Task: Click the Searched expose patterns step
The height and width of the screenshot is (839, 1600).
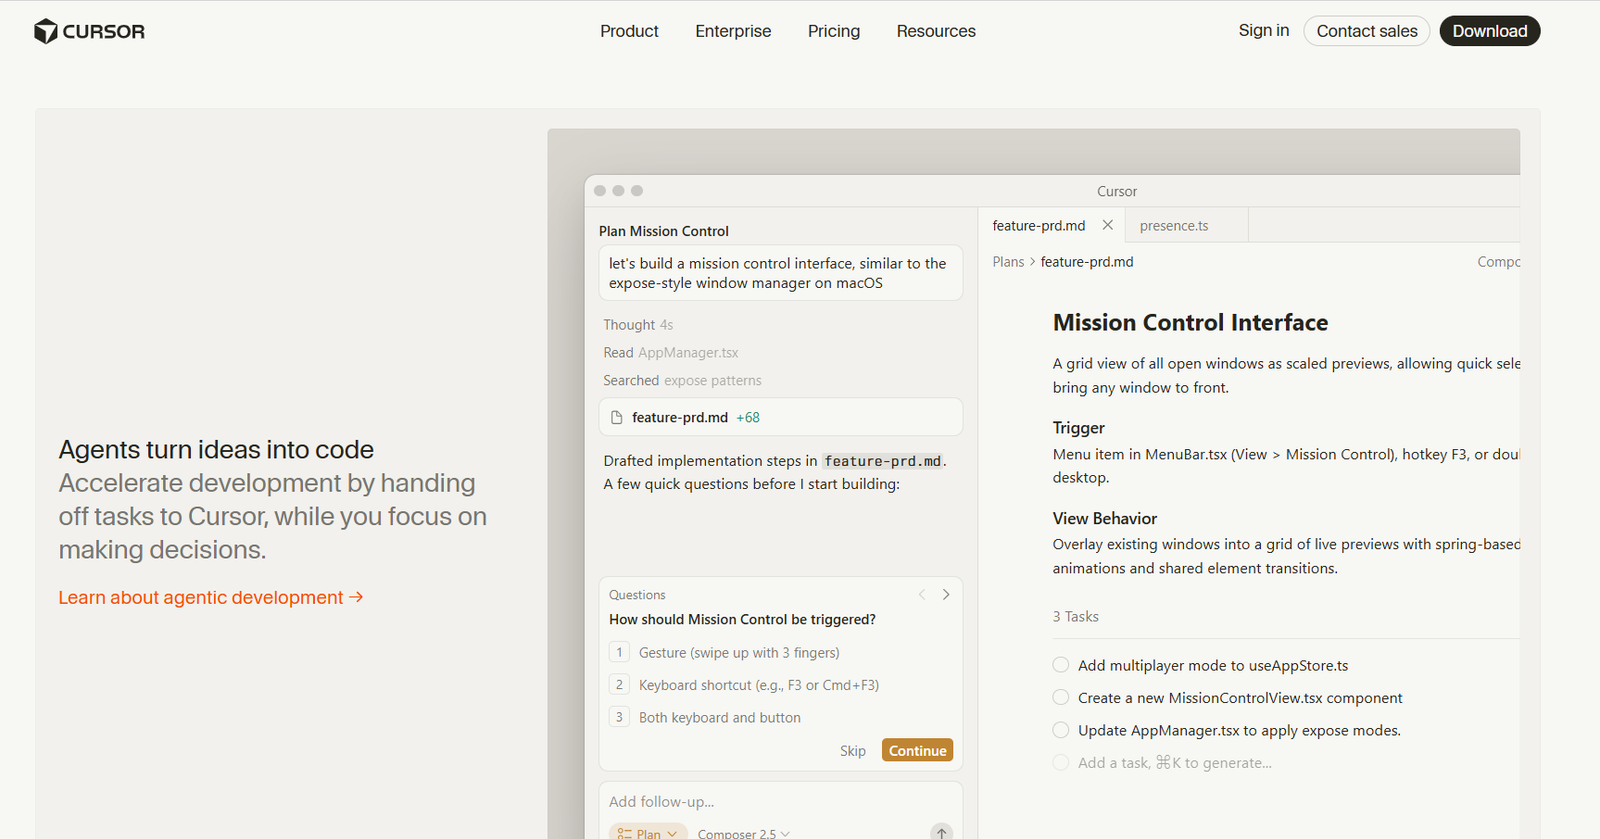Action: [x=682, y=381]
